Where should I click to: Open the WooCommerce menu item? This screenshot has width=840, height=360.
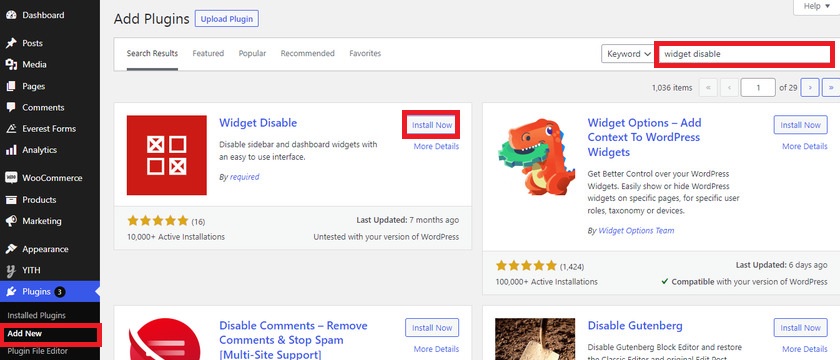click(x=50, y=178)
